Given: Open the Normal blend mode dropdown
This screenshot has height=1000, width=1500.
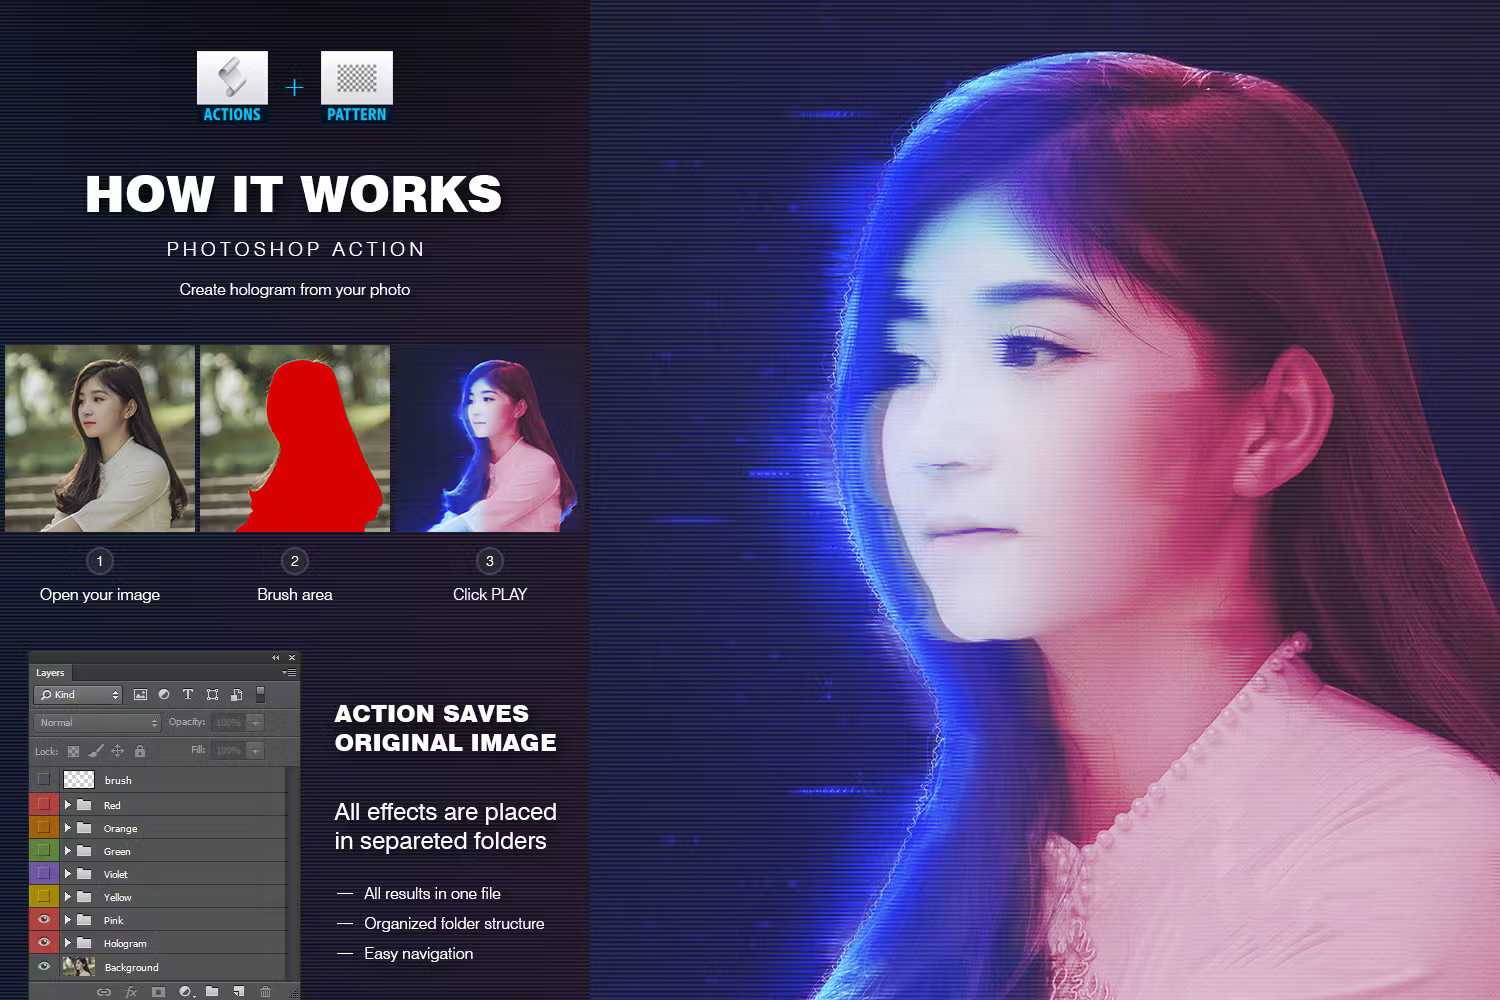Looking at the screenshot, I should [97, 722].
